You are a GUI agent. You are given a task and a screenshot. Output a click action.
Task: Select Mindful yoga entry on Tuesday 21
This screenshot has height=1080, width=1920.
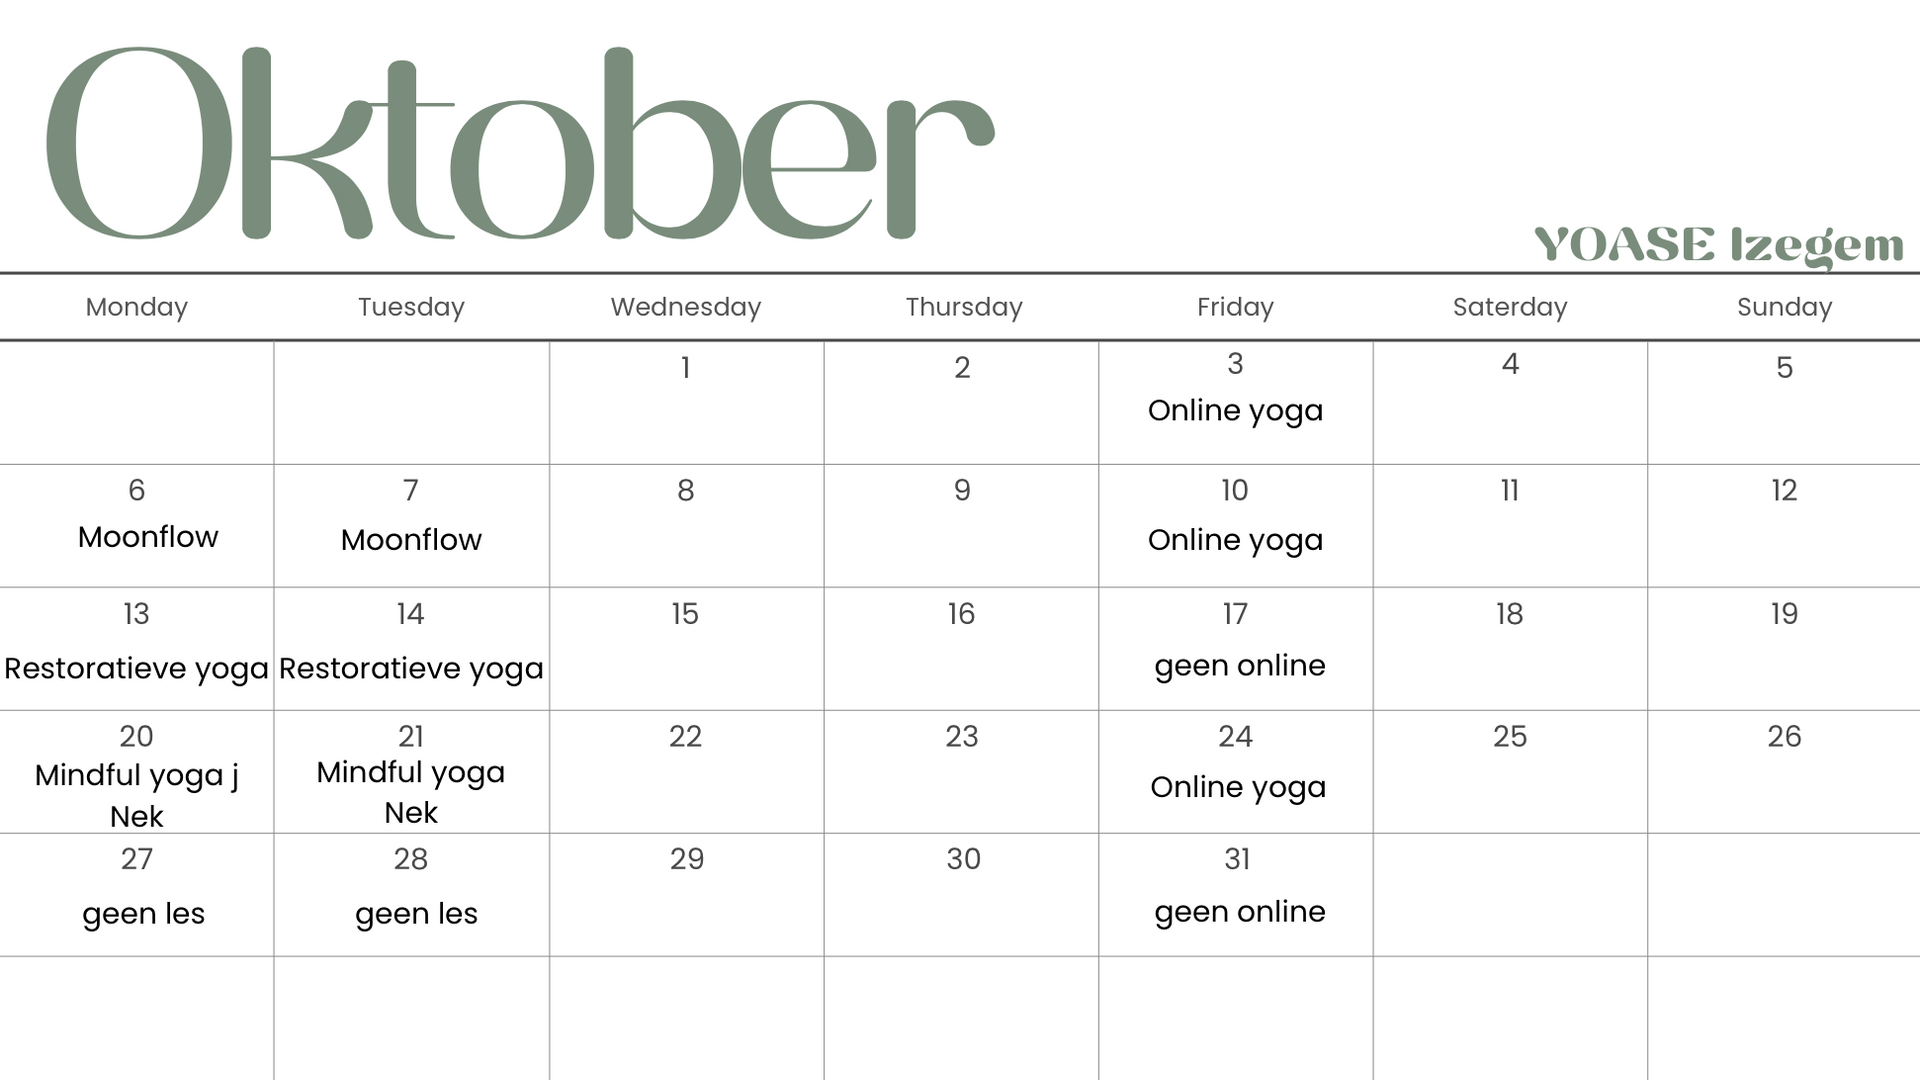(411, 773)
